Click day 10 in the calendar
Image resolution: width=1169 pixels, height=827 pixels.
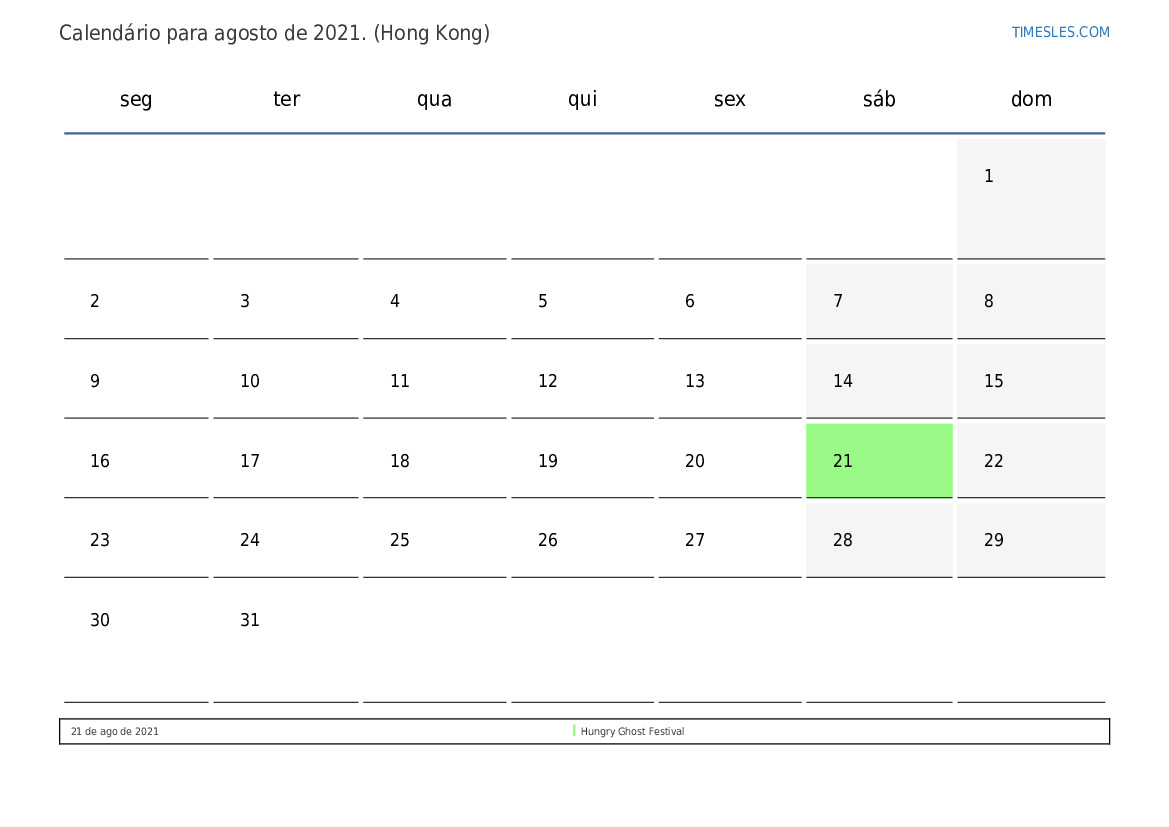click(286, 381)
